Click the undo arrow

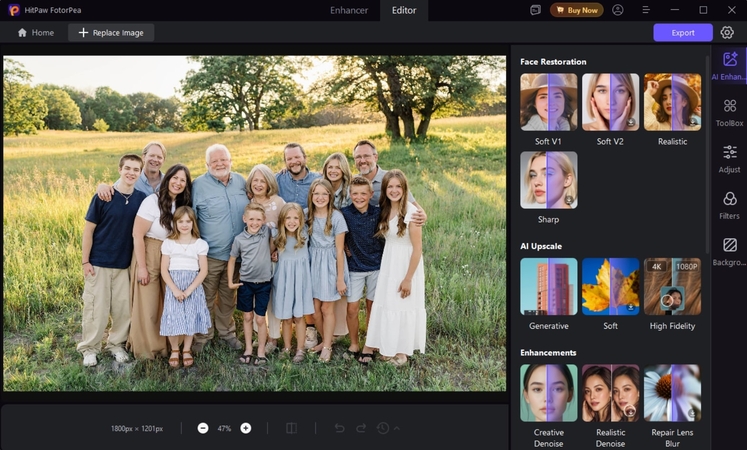coord(339,428)
